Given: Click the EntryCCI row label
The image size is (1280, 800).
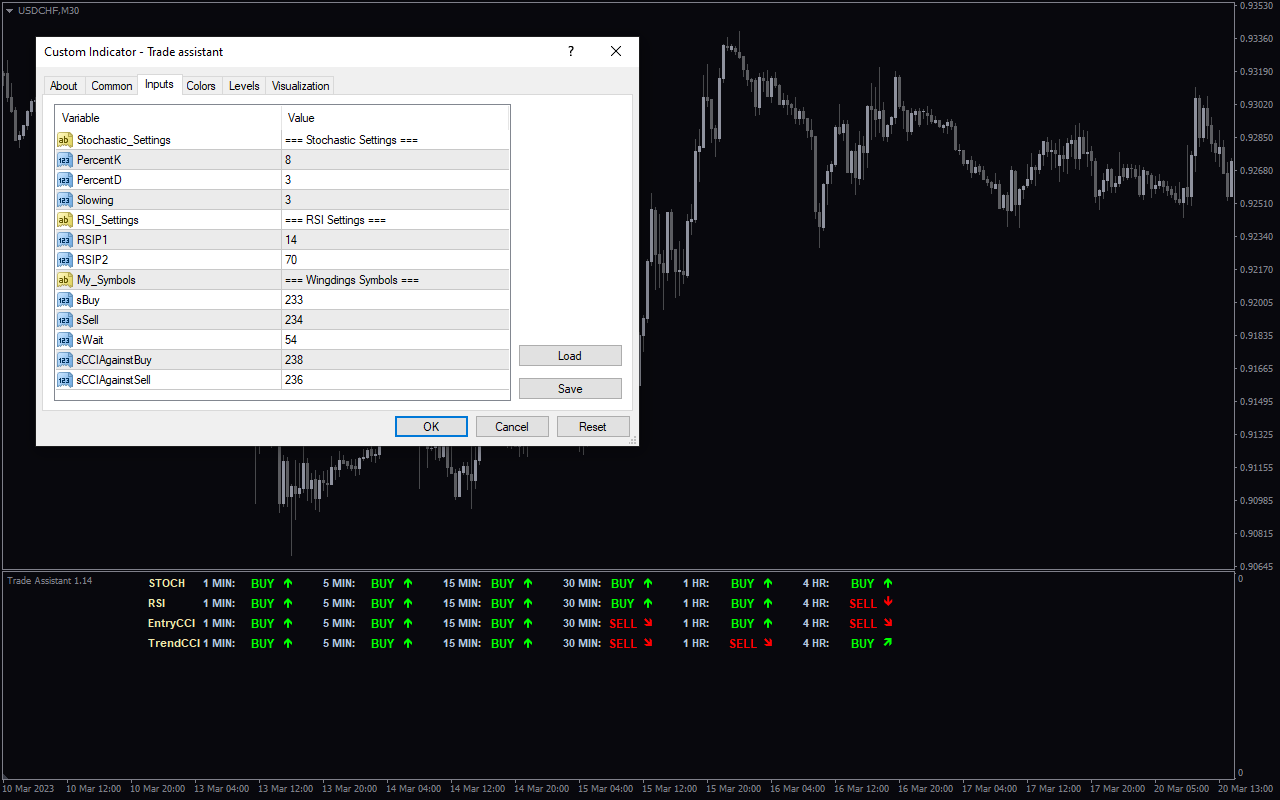Looking at the screenshot, I should [172, 623].
